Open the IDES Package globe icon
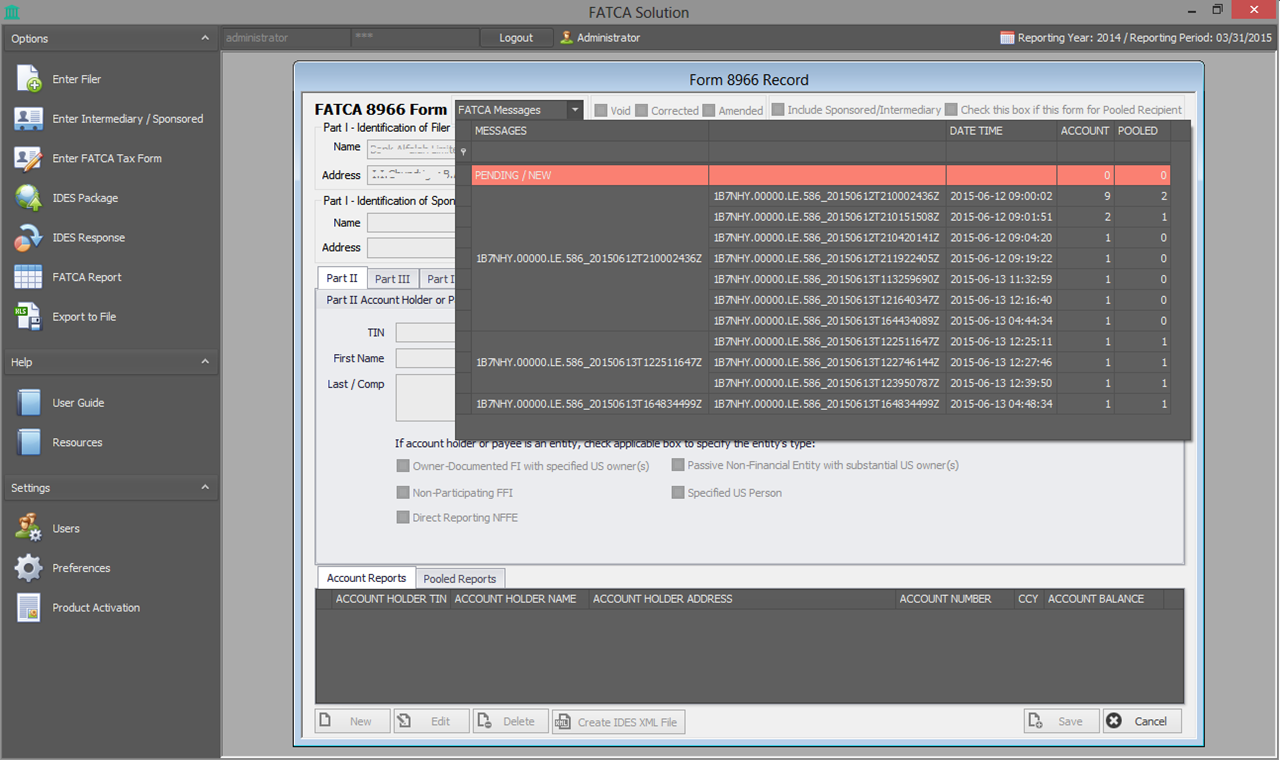 pyautogui.click(x=28, y=198)
